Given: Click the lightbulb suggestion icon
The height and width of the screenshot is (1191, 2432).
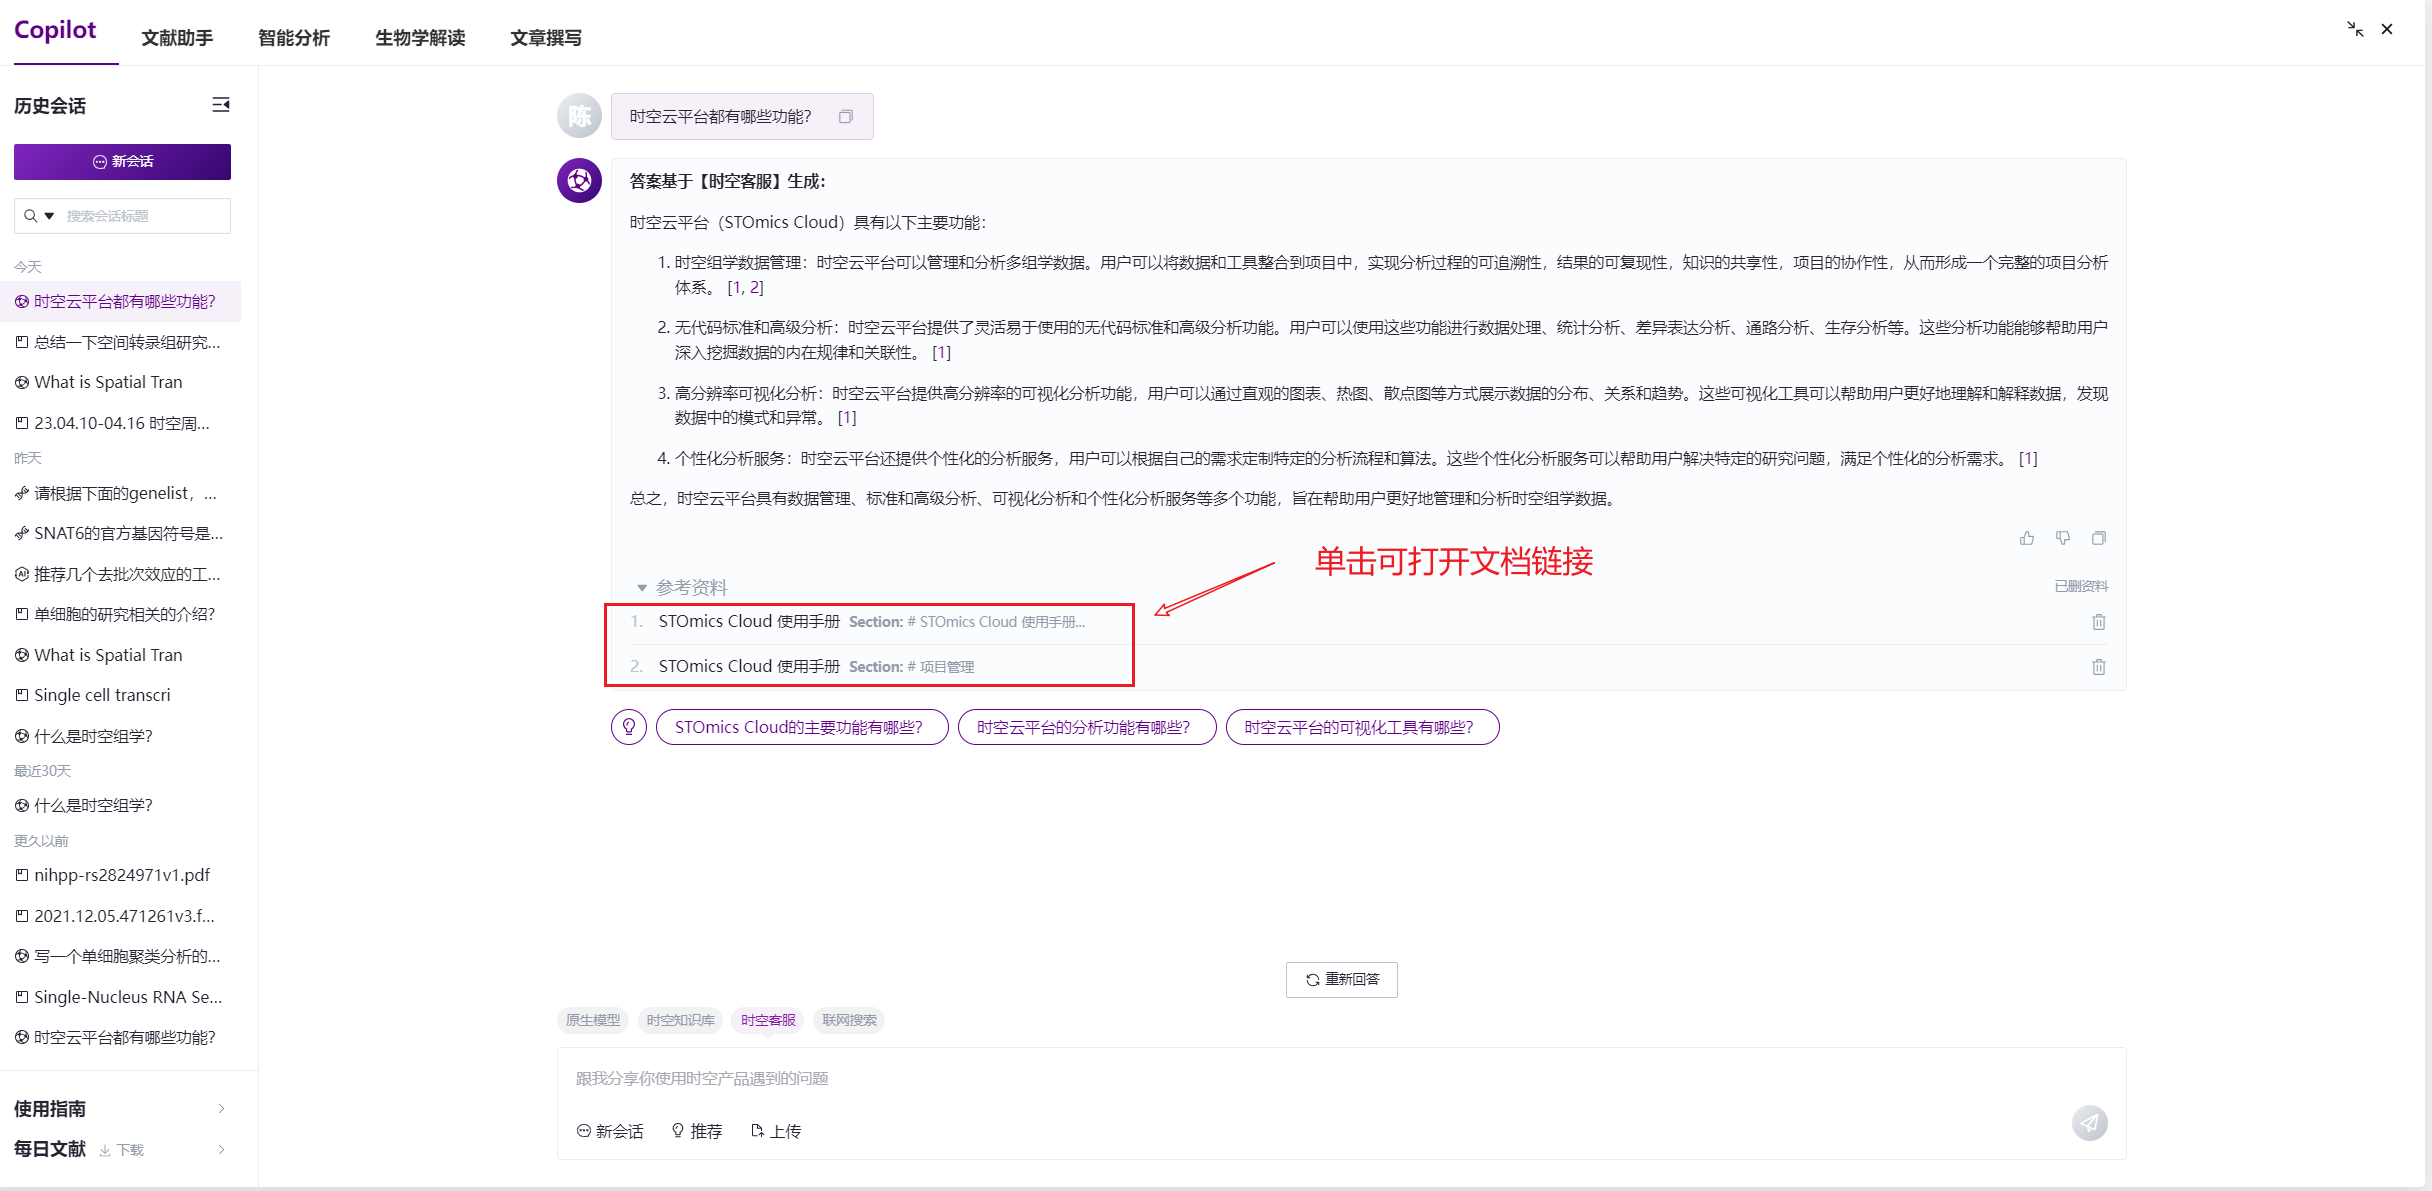Looking at the screenshot, I should [x=629, y=727].
